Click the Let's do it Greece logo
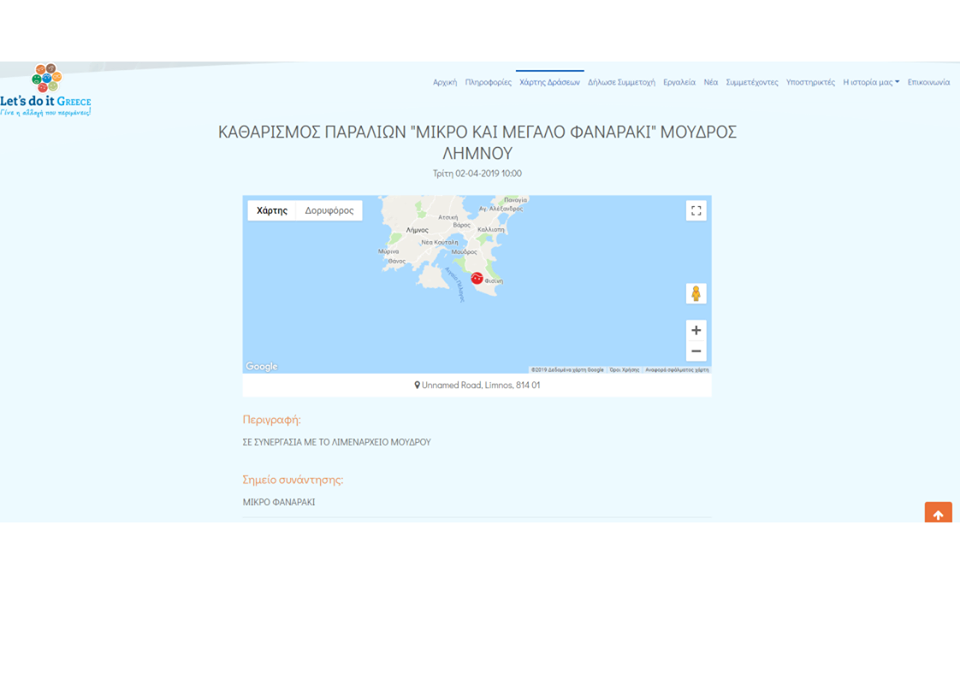 click(x=46, y=90)
